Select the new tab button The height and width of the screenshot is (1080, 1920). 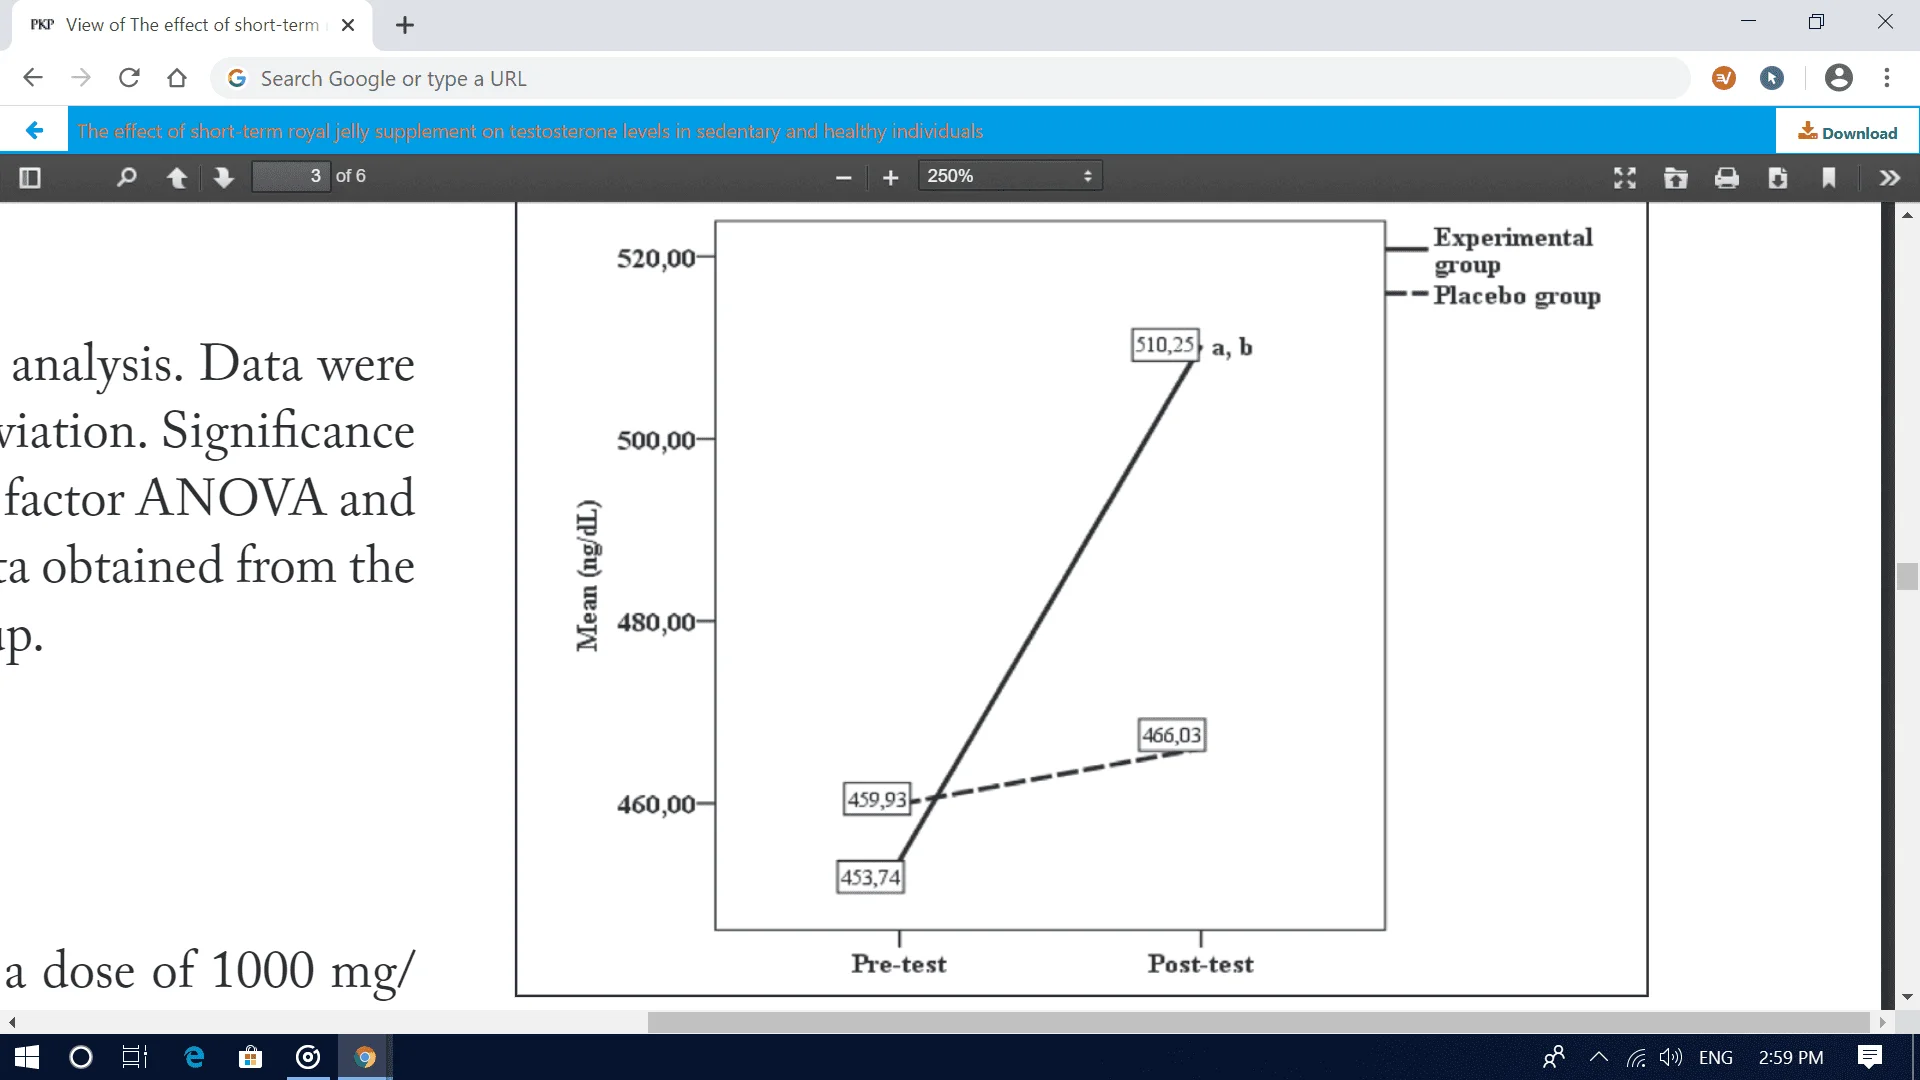[405, 24]
